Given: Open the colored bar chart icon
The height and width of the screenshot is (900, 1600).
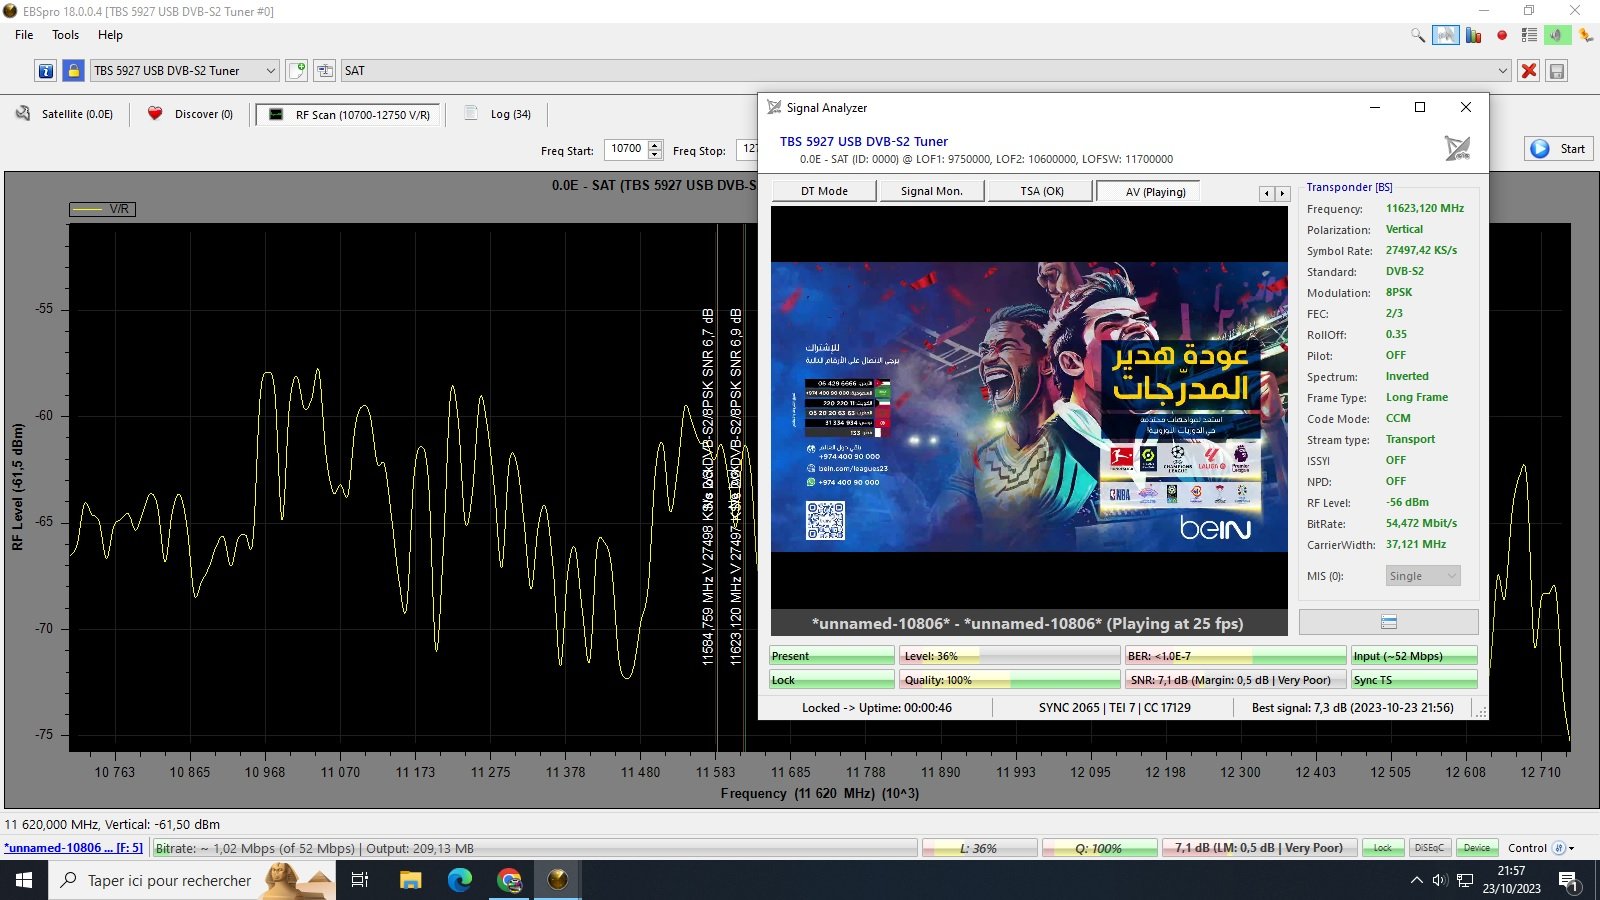Looking at the screenshot, I should tap(1473, 35).
